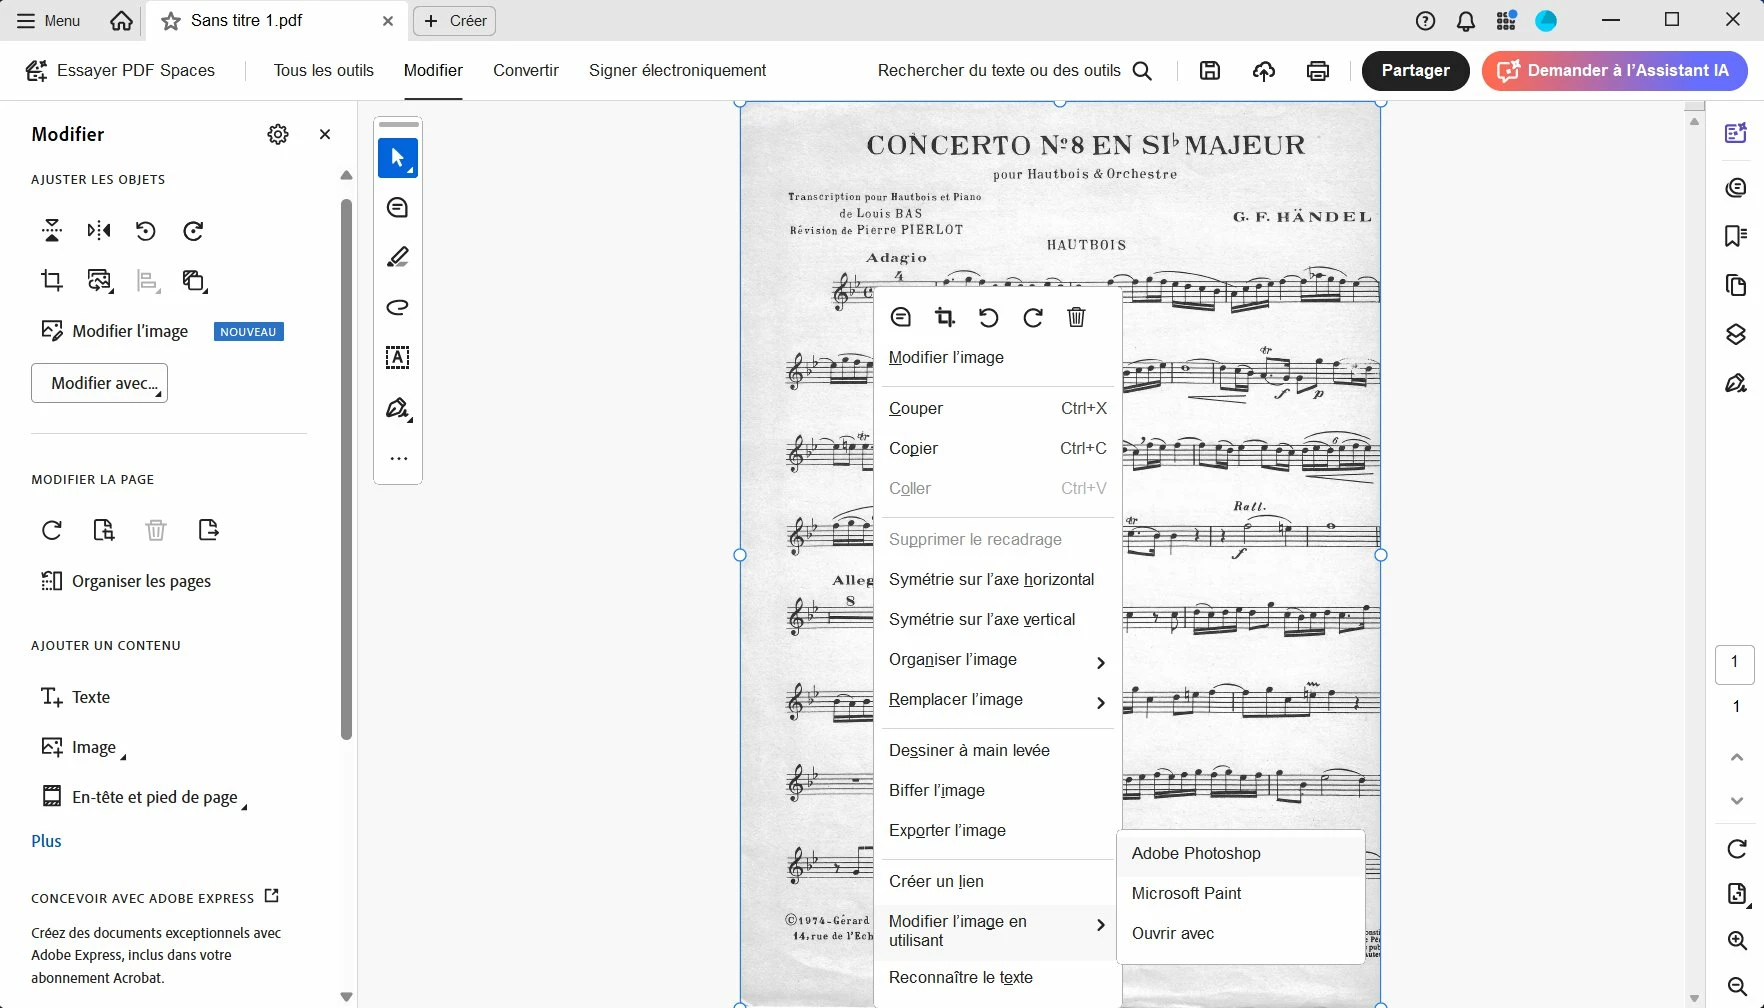Click the arrange objects icon in left panel
Viewport: 1764px width, 1008px height.
[195, 281]
